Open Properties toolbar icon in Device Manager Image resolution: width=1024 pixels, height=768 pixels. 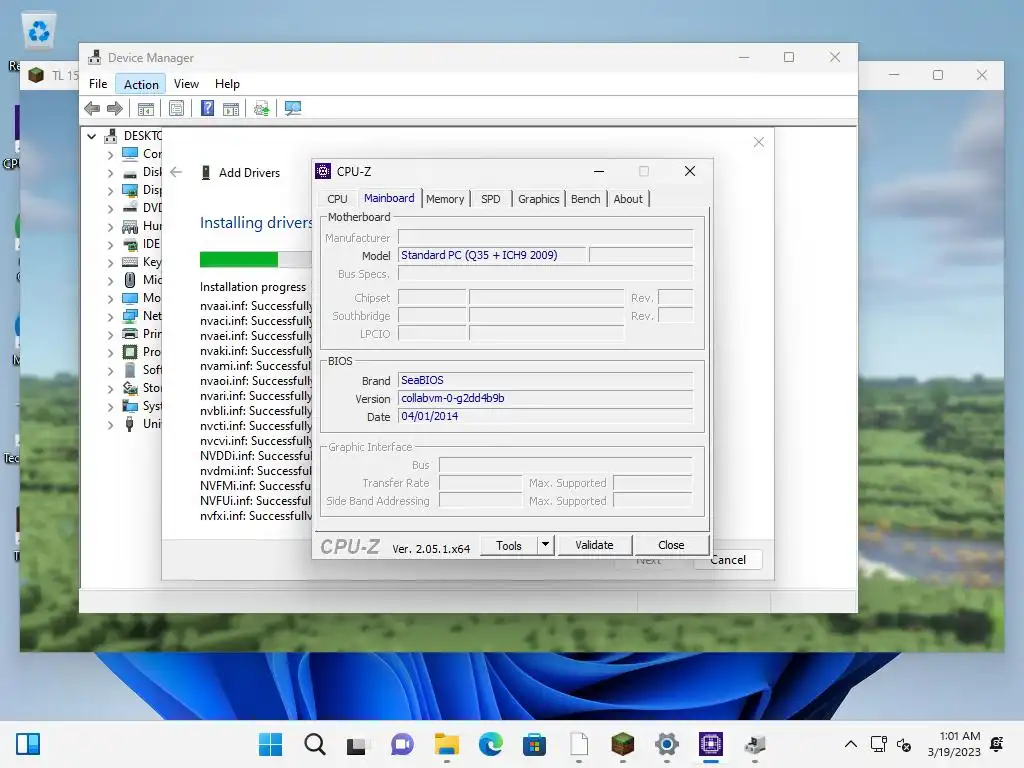(x=176, y=108)
